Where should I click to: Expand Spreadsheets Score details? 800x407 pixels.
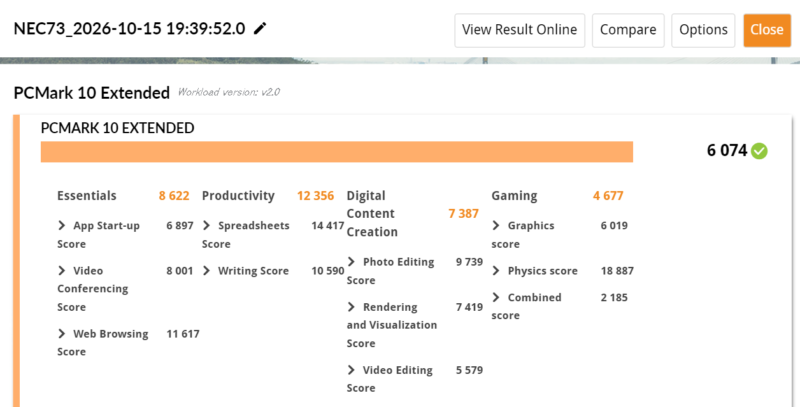tap(207, 225)
